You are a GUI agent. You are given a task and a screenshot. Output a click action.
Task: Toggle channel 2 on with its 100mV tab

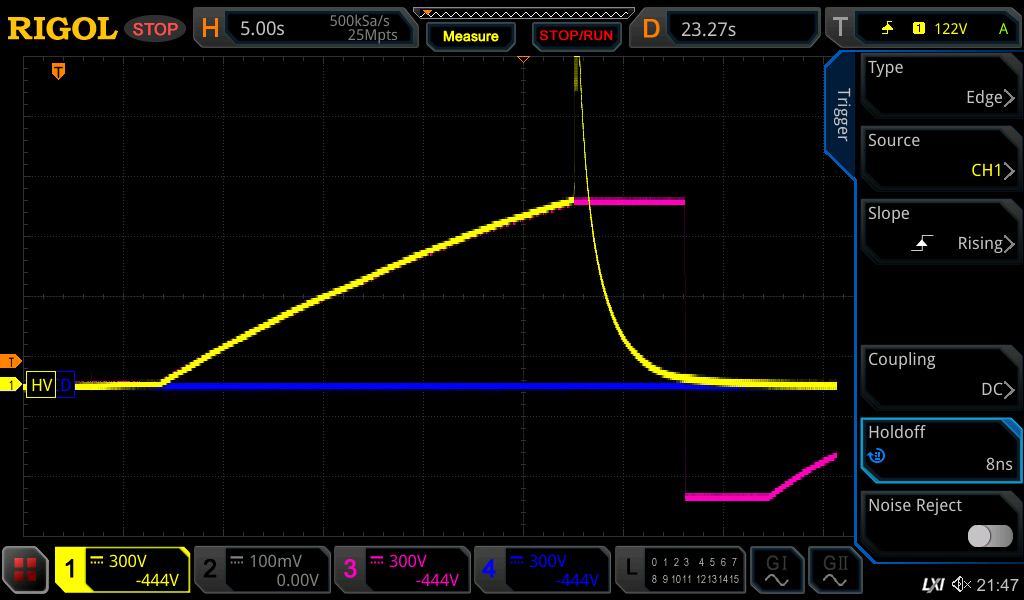tap(262, 571)
